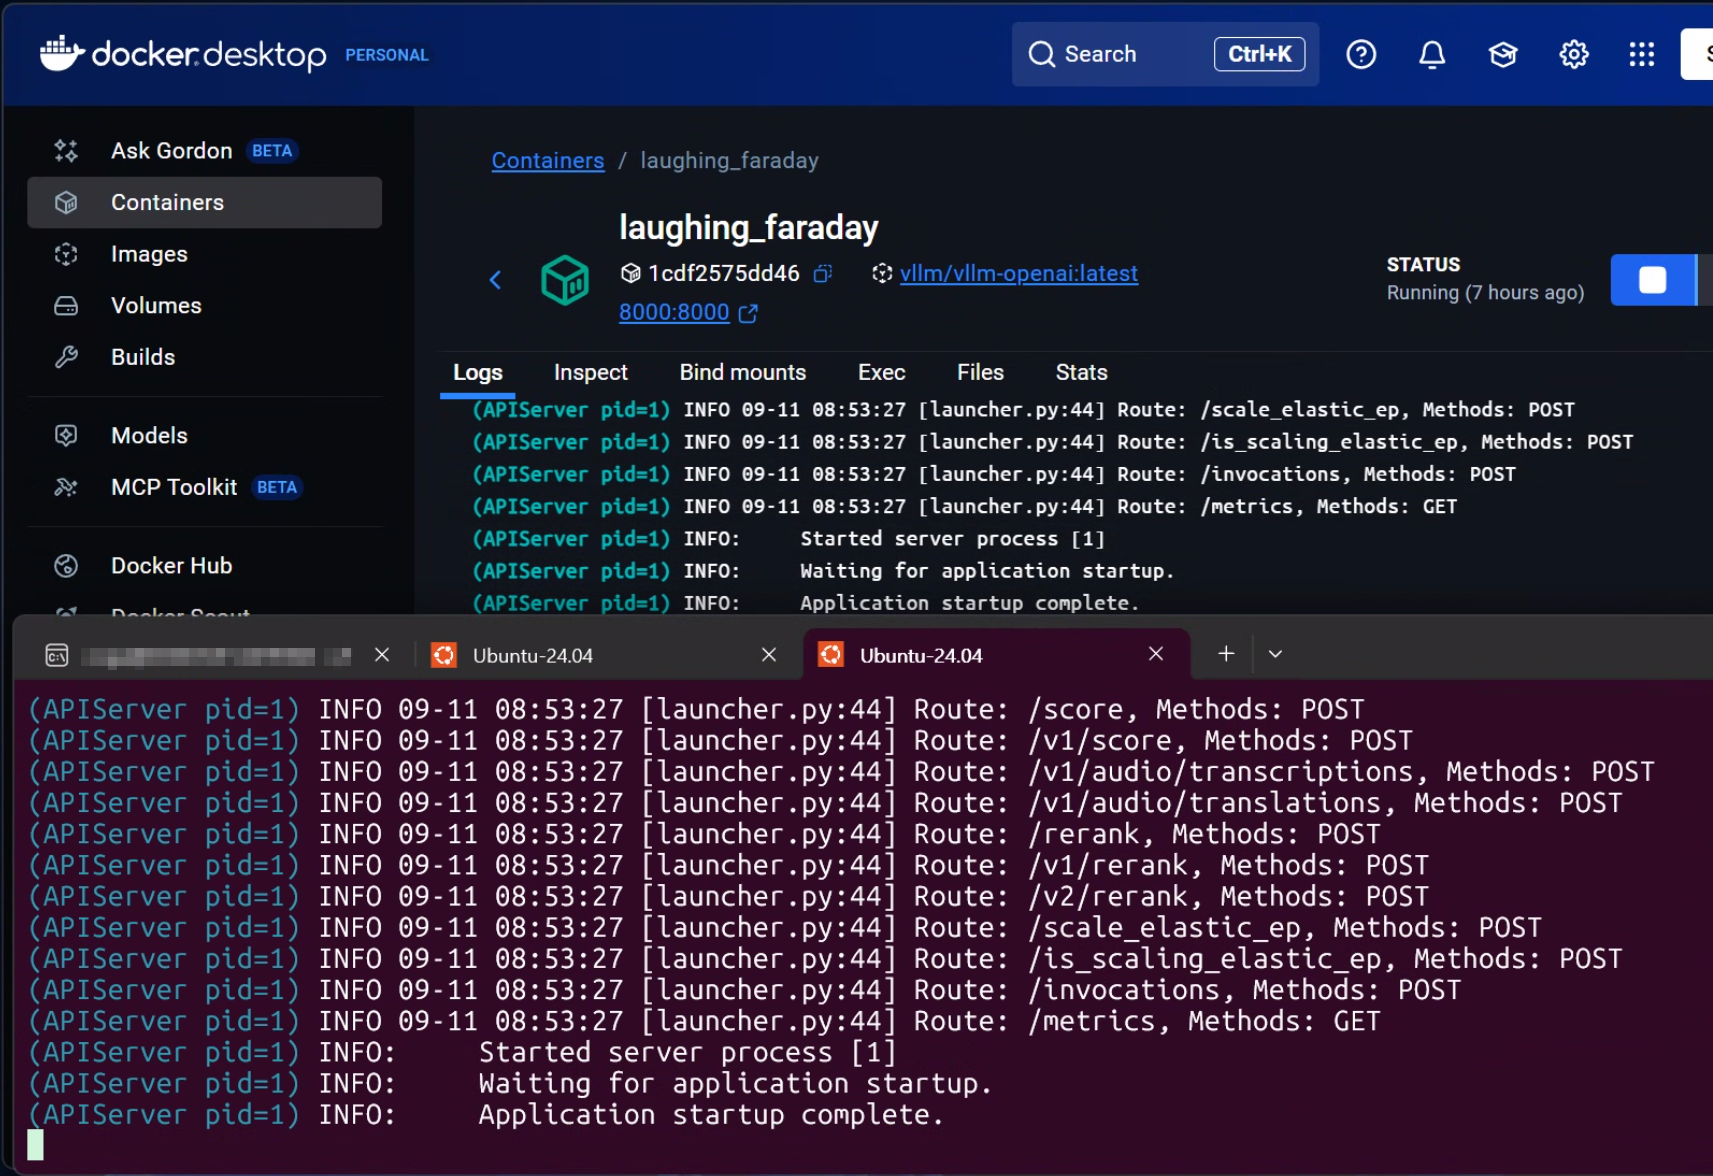
Task: Click the Docker Desktop whale logo
Action: tap(60, 53)
